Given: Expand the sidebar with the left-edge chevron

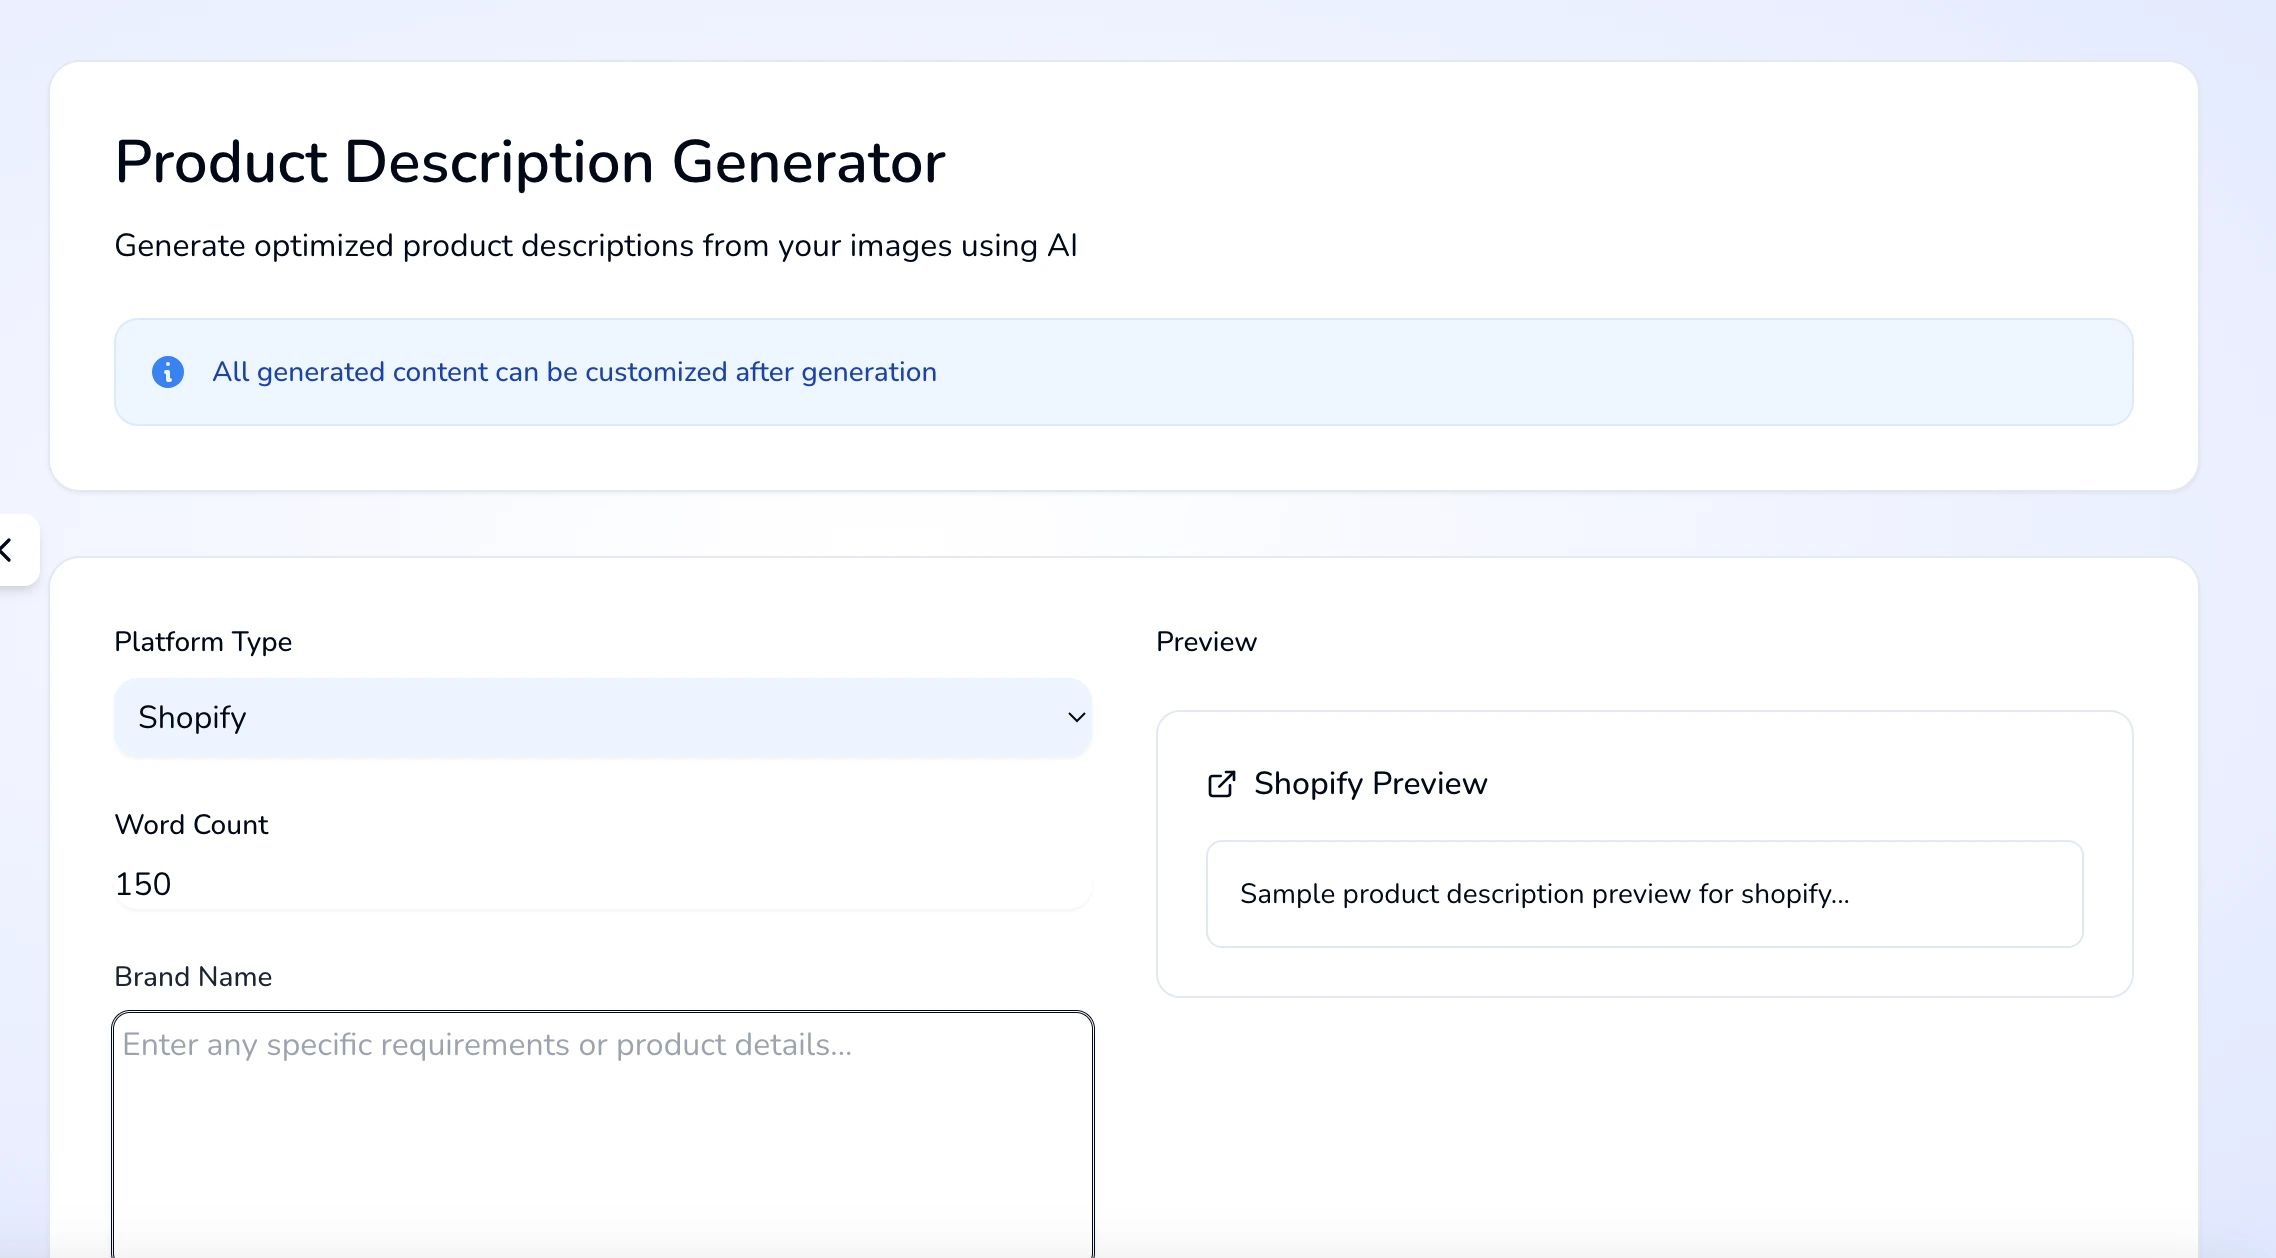Looking at the screenshot, I should 8,549.
